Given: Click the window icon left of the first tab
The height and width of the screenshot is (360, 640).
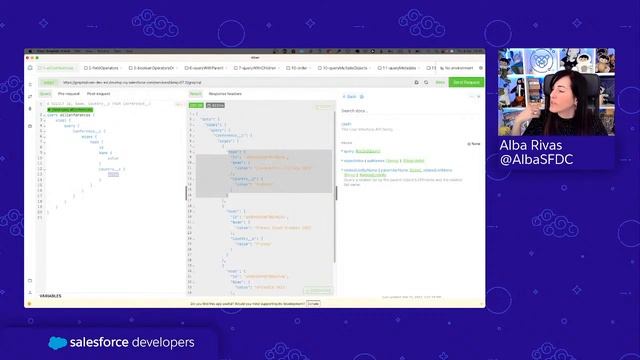Looking at the screenshot, I should coord(30,68).
